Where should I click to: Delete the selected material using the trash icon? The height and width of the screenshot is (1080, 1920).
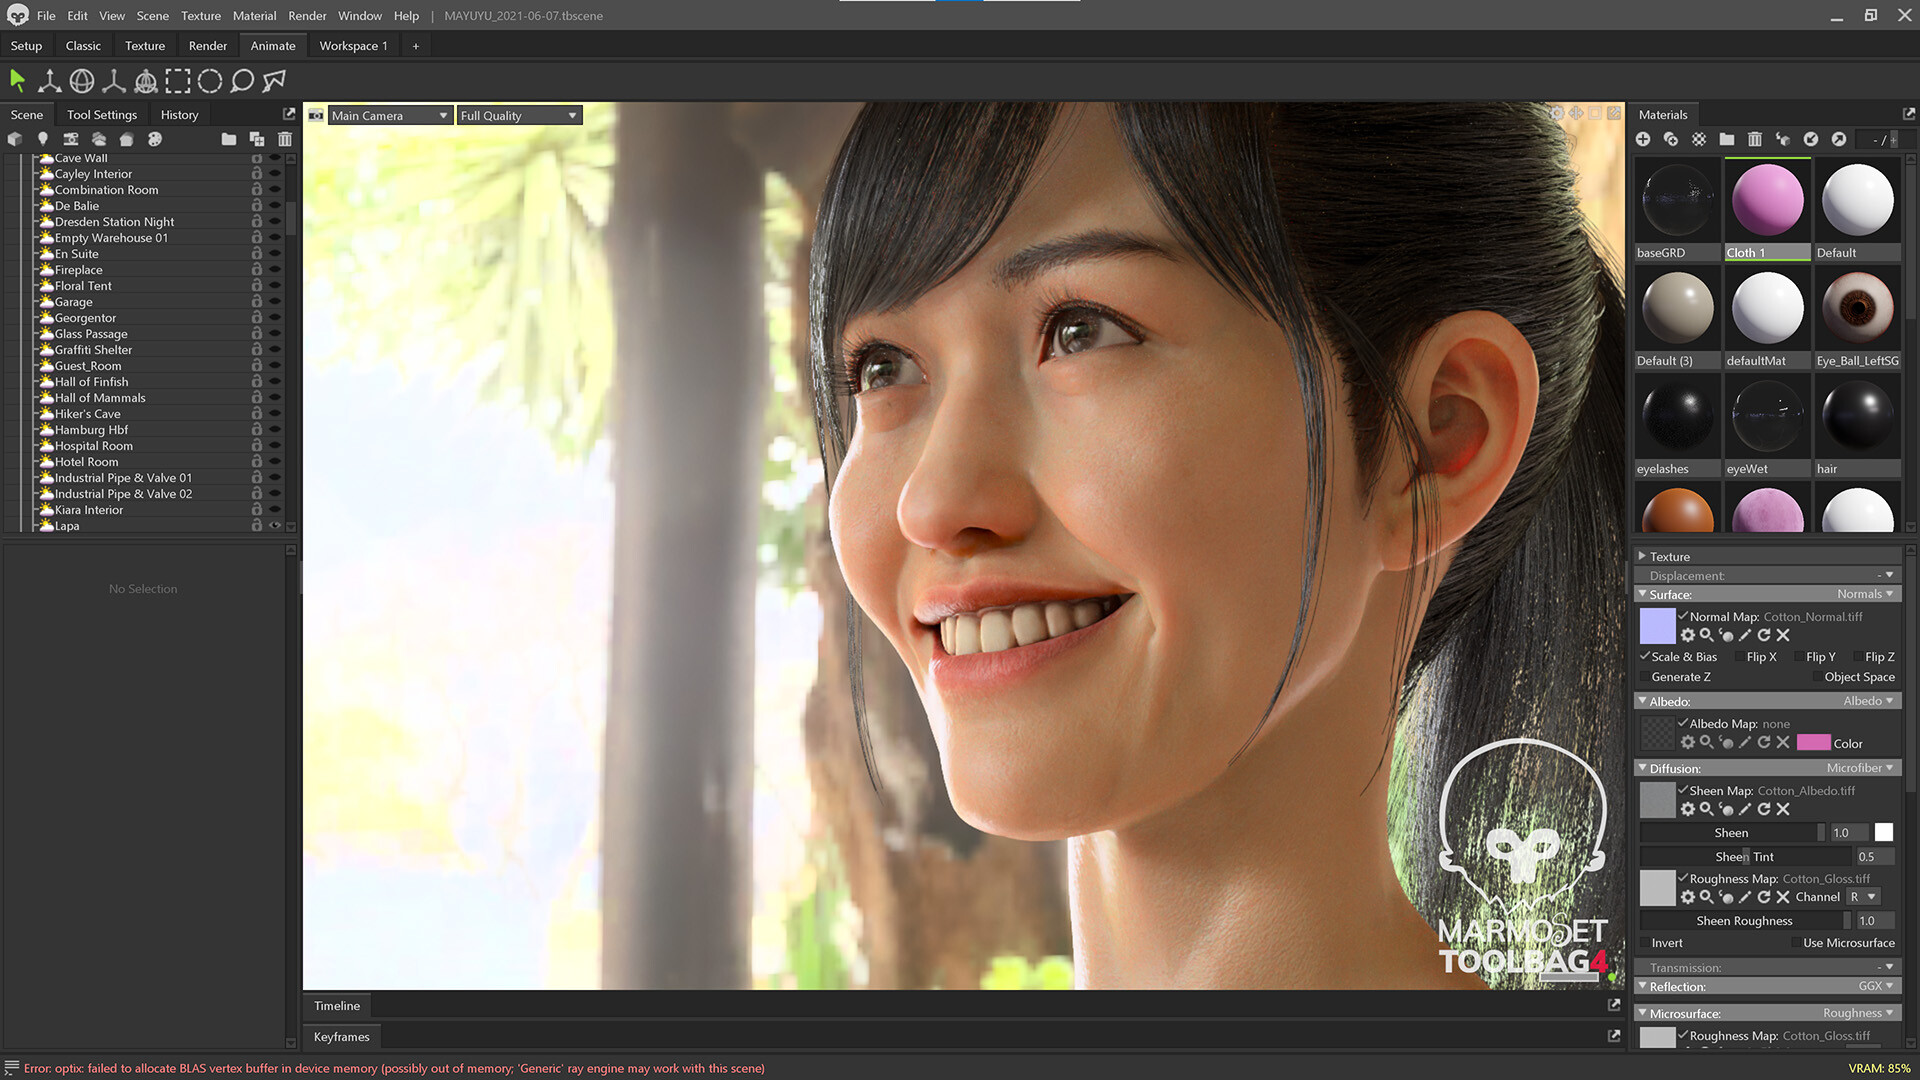[1755, 139]
